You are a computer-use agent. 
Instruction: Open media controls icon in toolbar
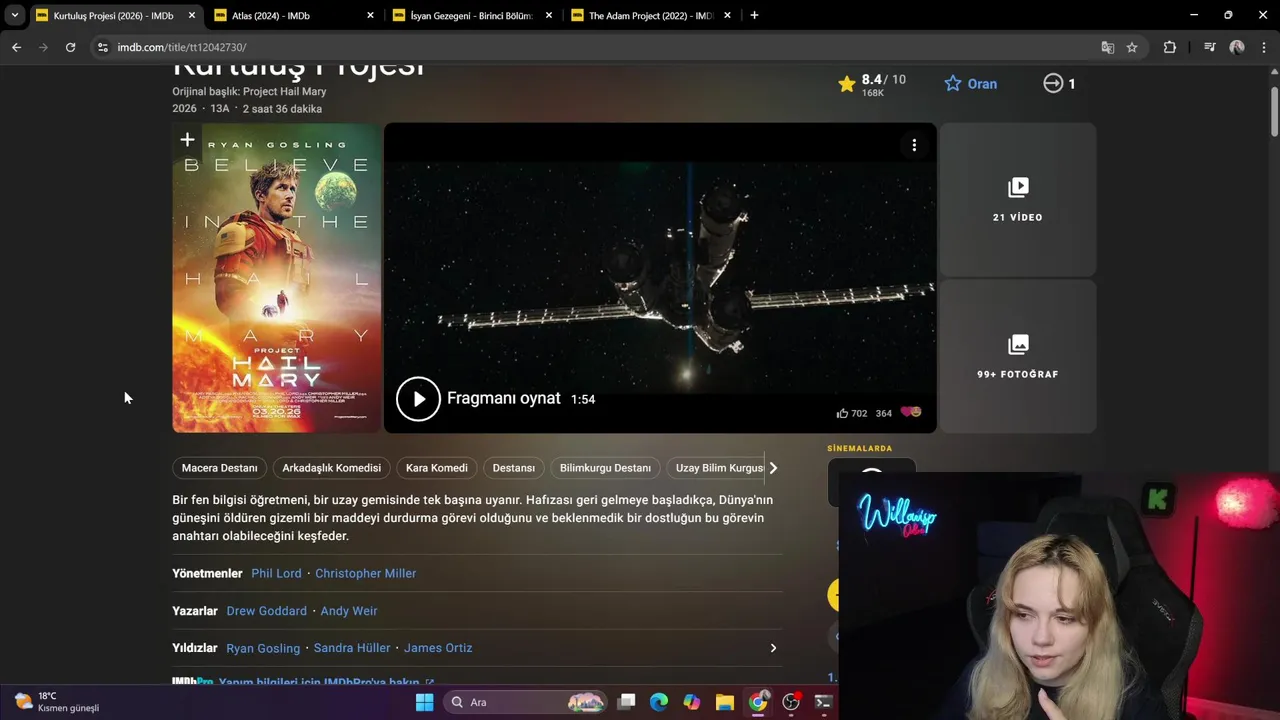(1209, 47)
